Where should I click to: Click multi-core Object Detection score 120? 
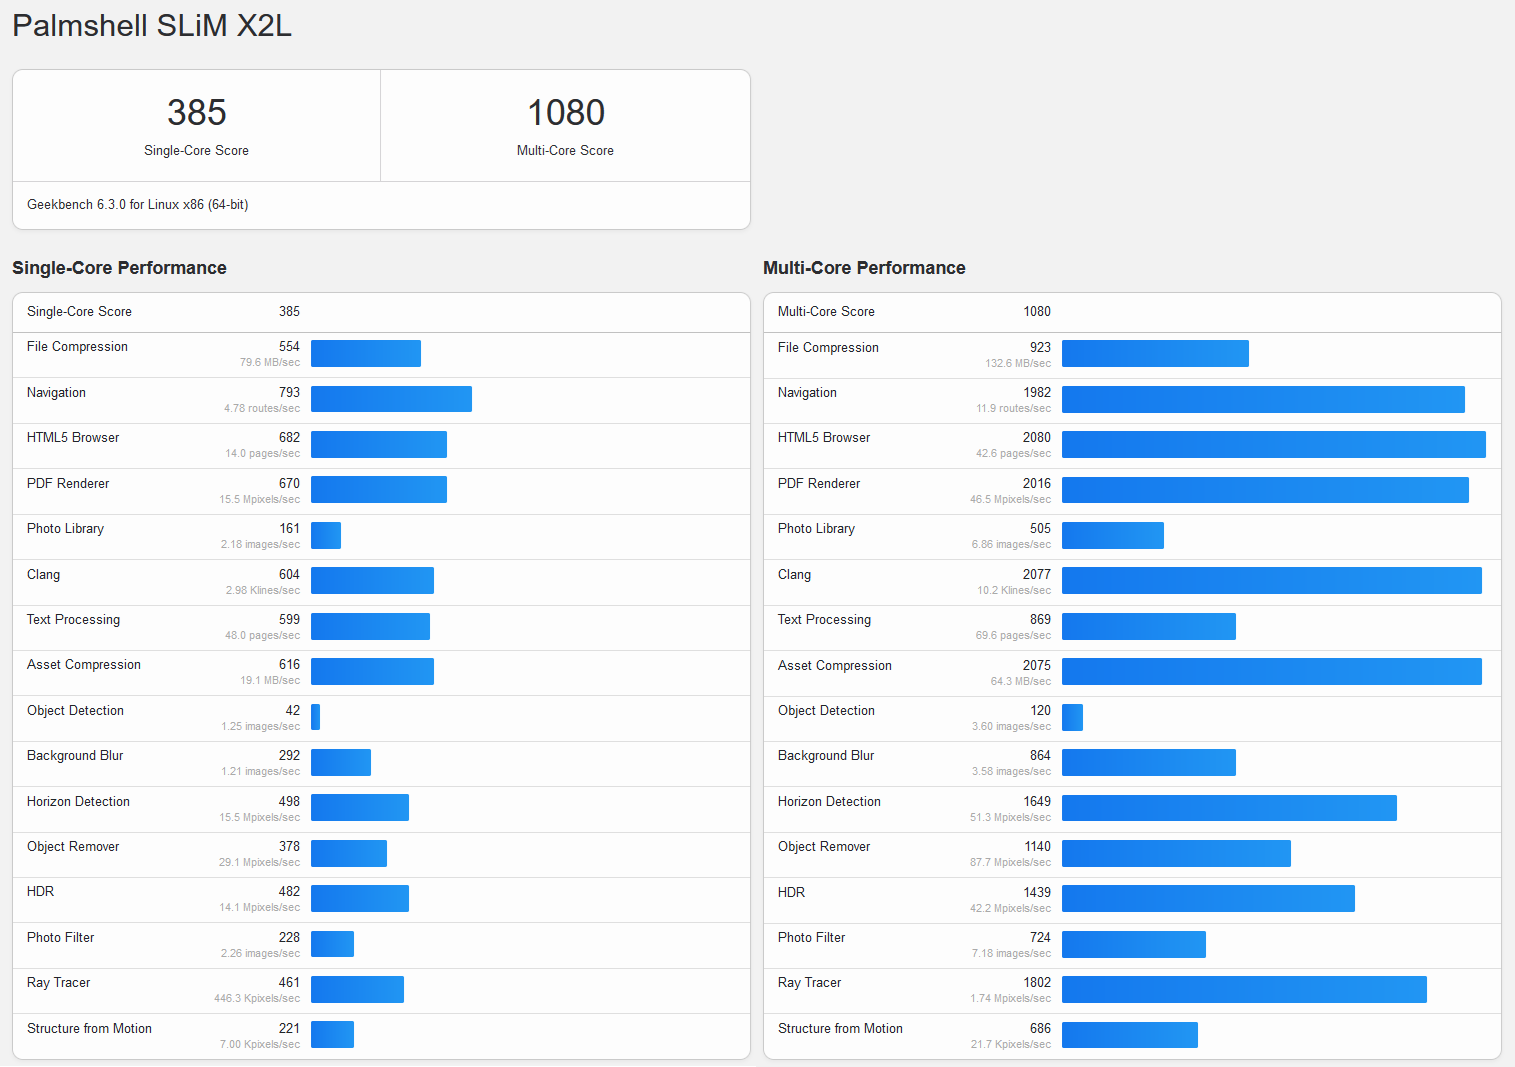(x=1040, y=710)
